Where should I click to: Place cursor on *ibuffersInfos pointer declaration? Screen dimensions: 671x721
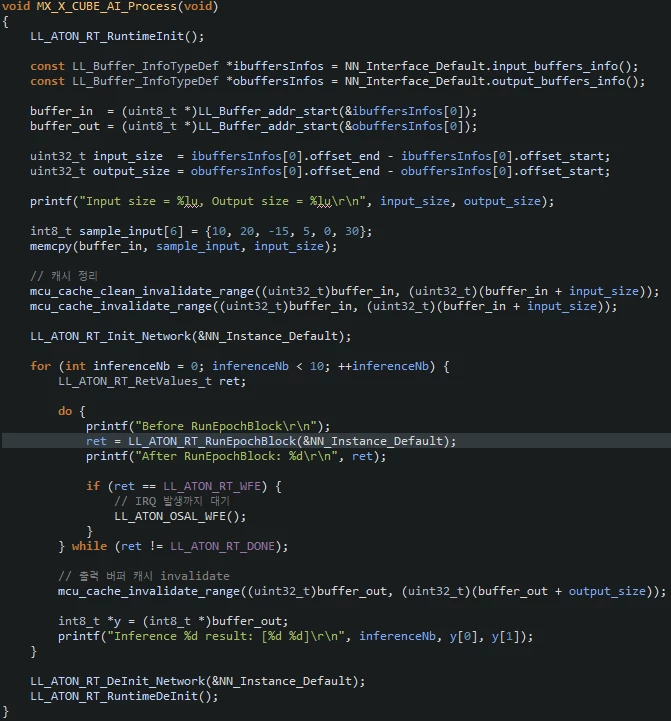tap(275, 66)
